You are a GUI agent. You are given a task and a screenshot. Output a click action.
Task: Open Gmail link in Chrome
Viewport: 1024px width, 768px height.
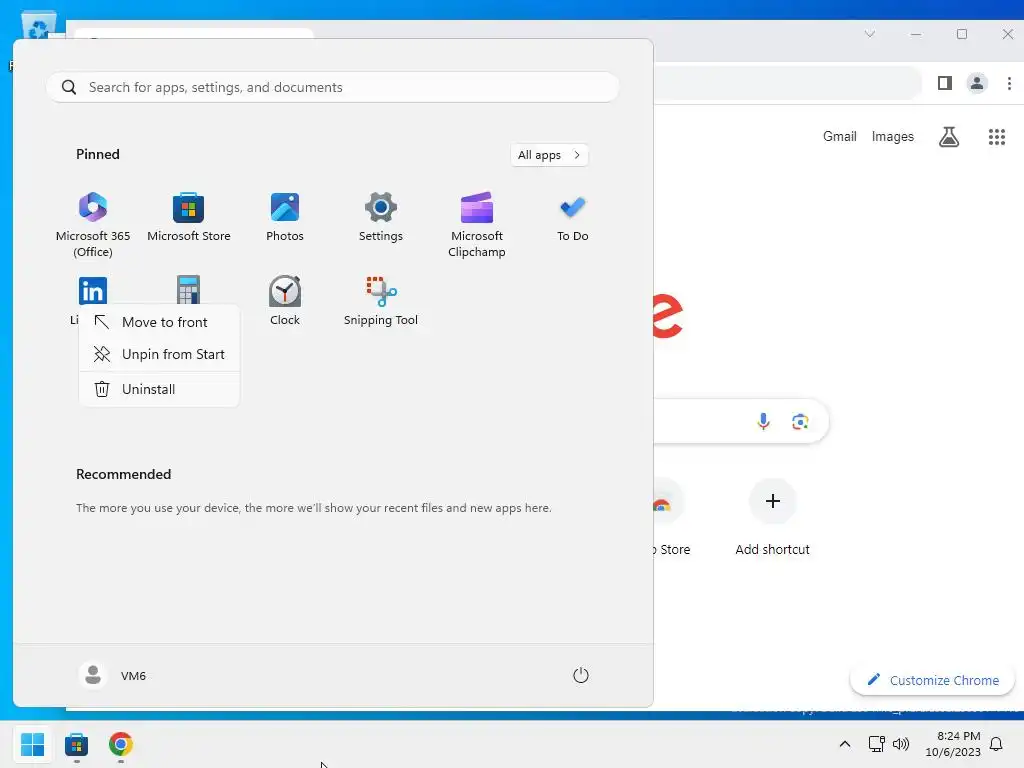839,136
